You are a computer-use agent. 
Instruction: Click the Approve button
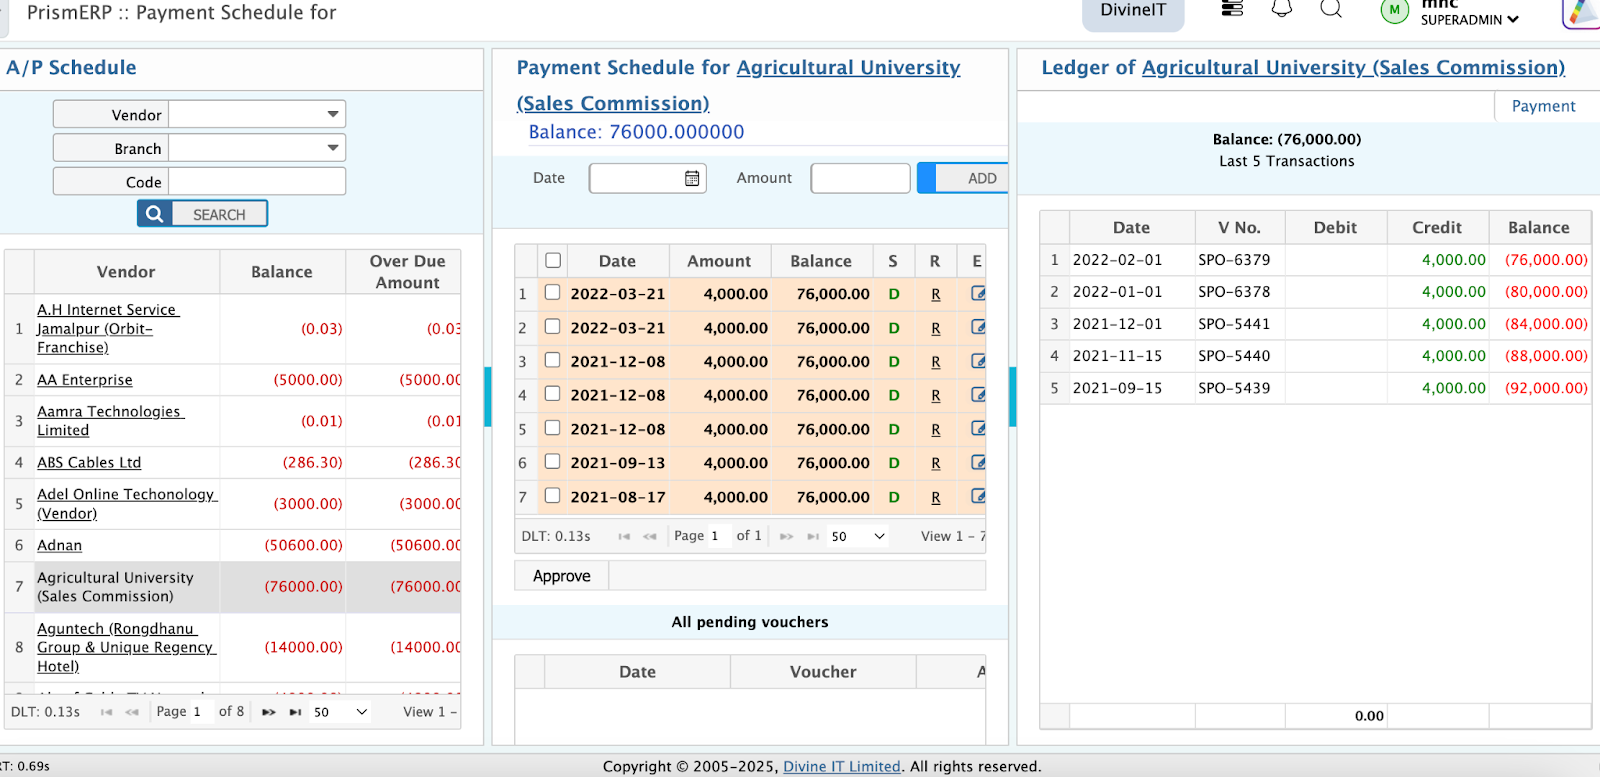pos(562,576)
